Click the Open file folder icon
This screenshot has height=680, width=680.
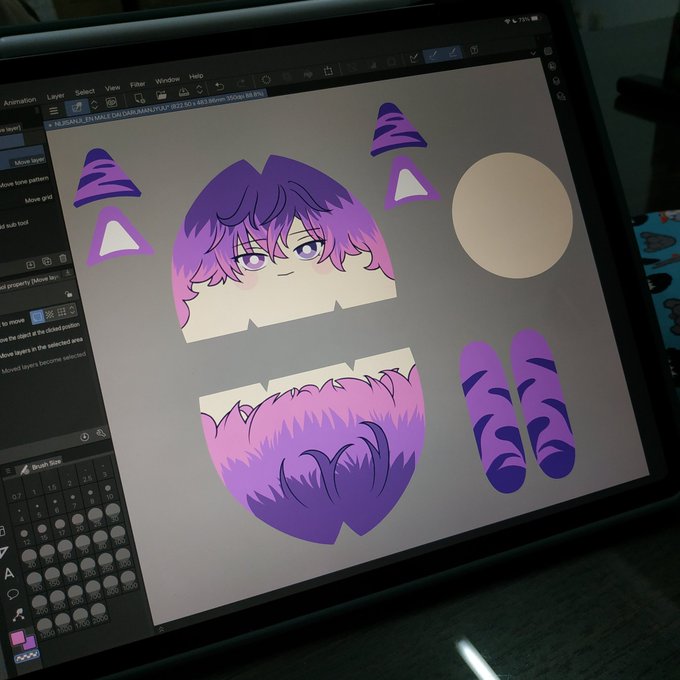coord(161,95)
